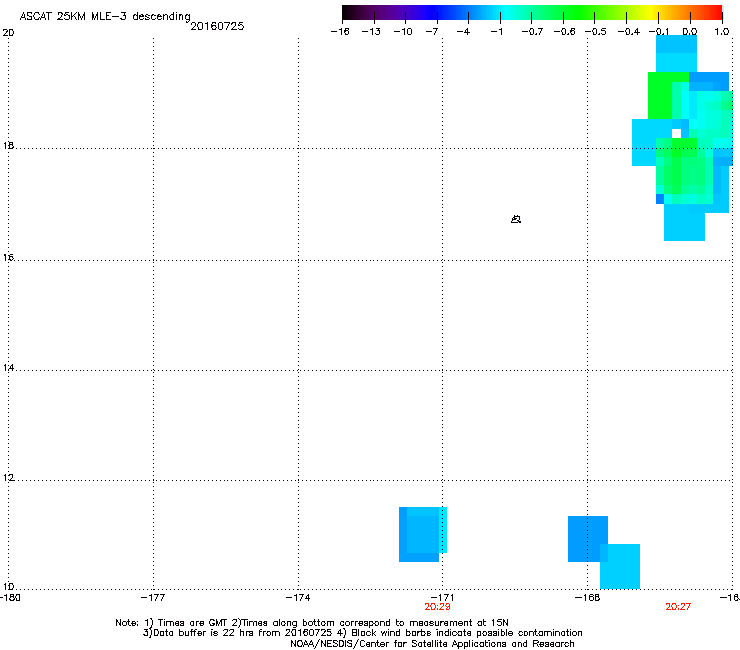Click the longitude label -177
740x650 pixels.
[153, 598]
